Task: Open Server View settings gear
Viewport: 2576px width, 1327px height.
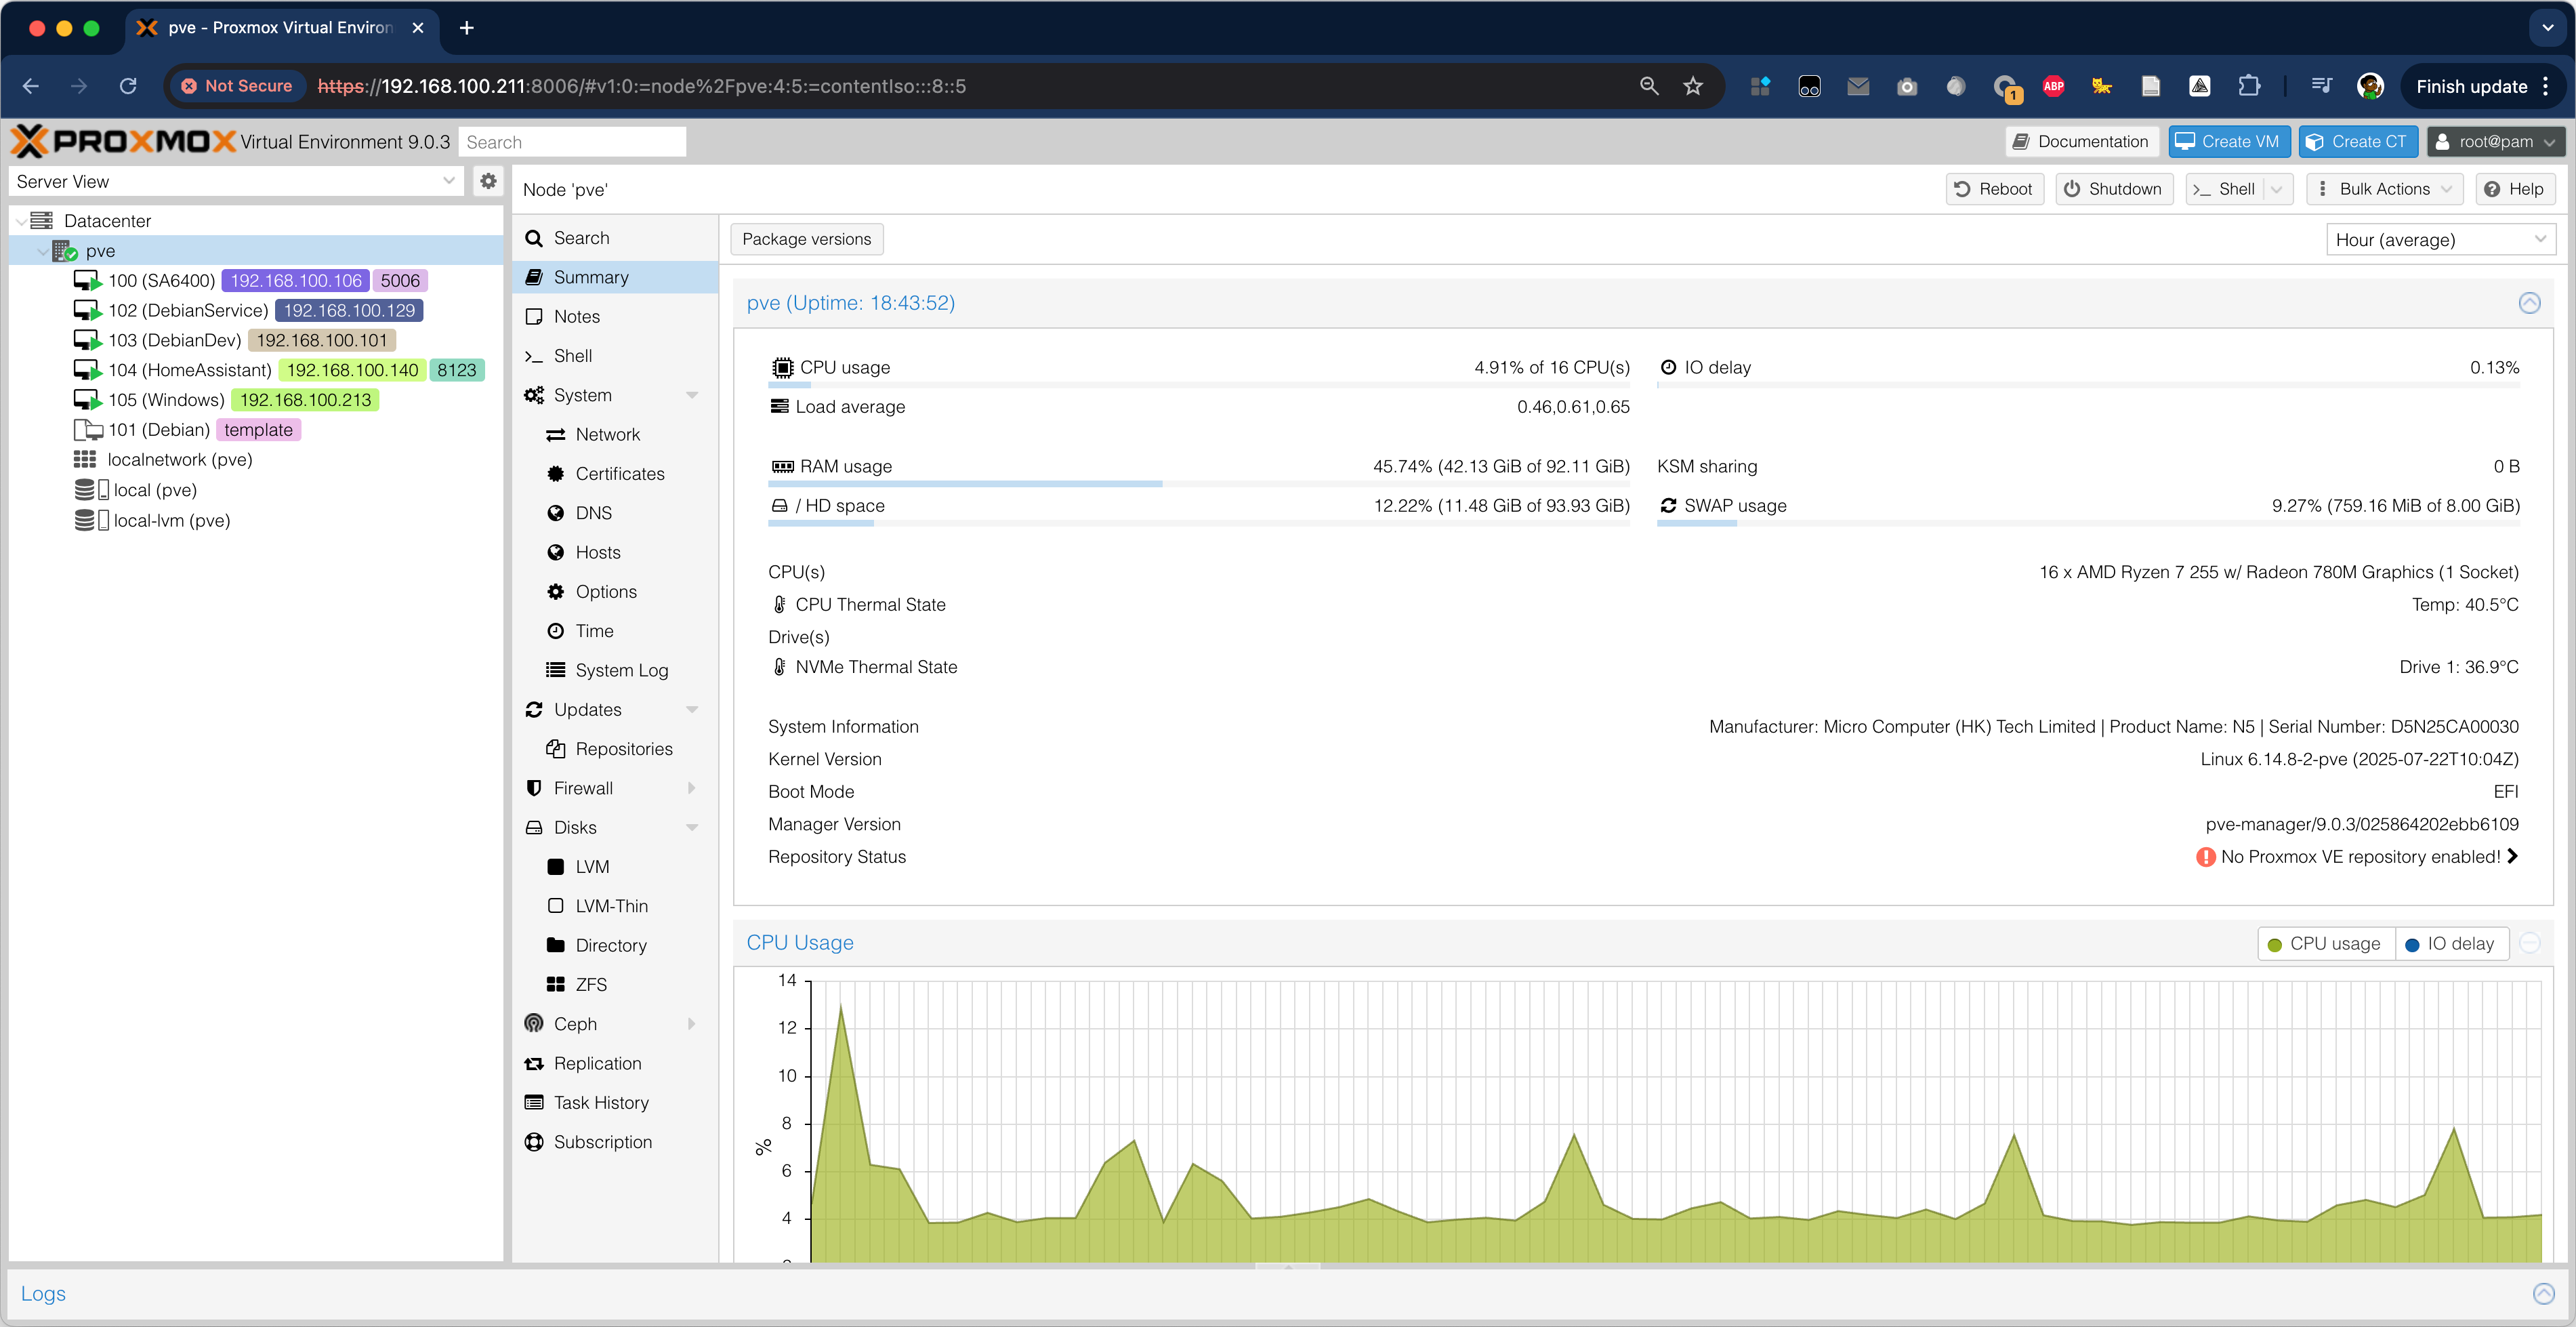Action: click(488, 181)
